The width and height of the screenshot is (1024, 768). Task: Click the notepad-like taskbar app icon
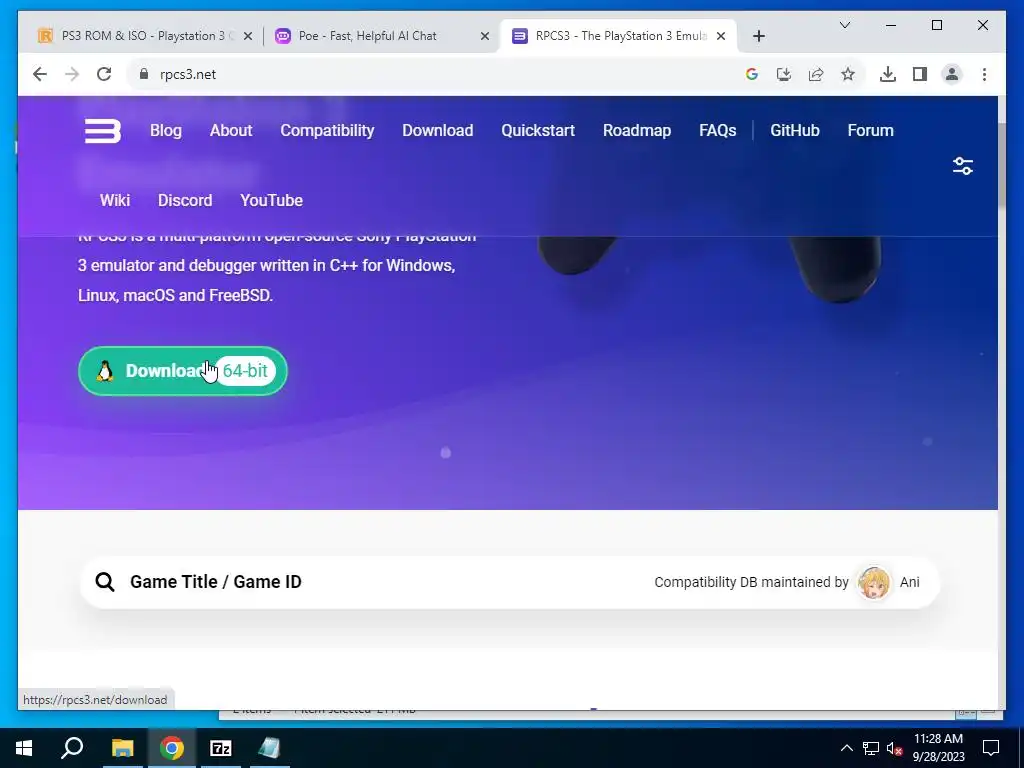coord(269,748)
